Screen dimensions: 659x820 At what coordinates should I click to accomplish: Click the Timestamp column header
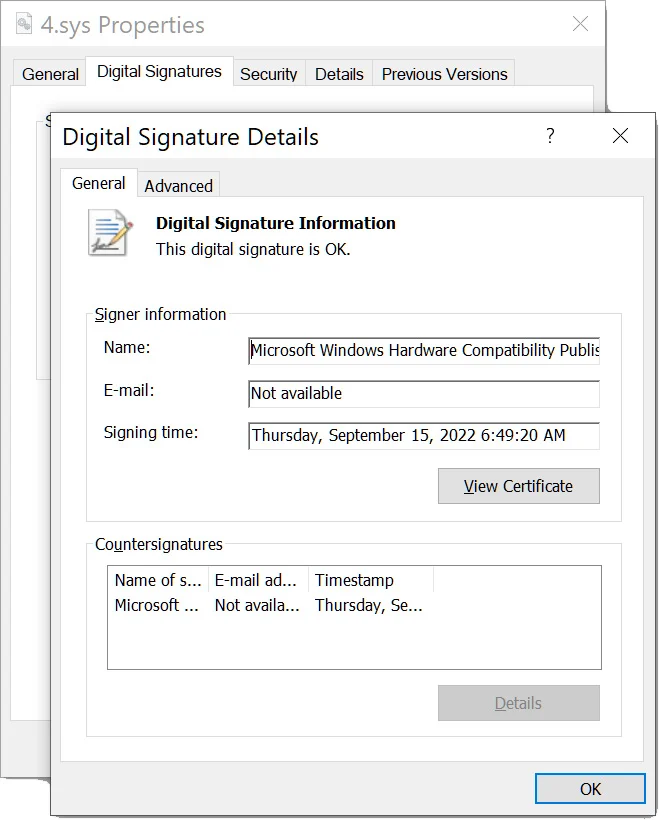[370, 580]
